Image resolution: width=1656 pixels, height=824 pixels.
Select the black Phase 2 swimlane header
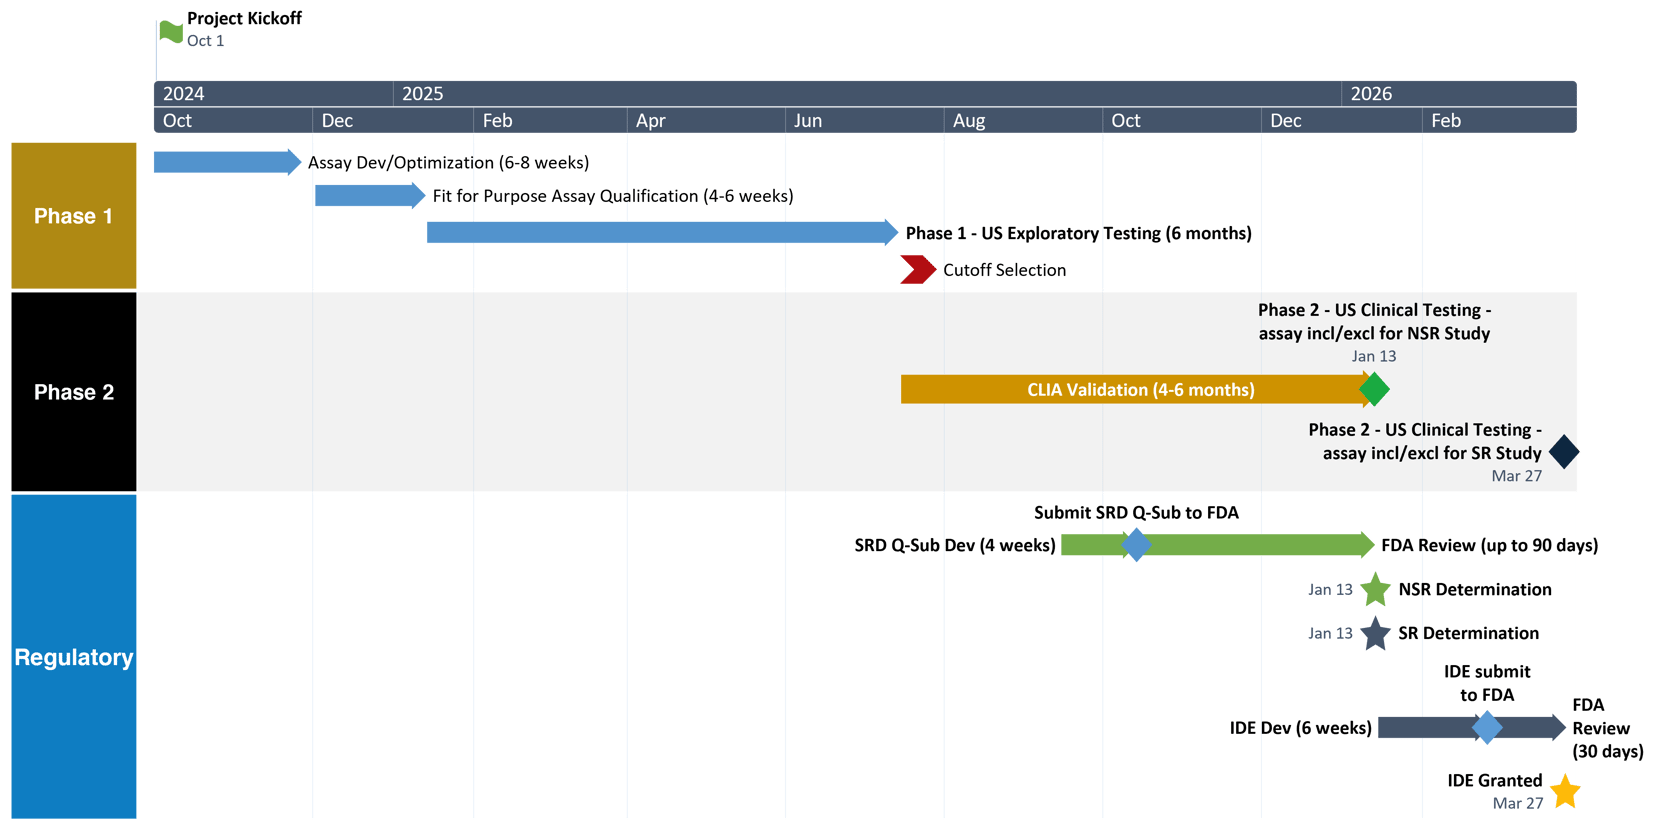(74, 392)
